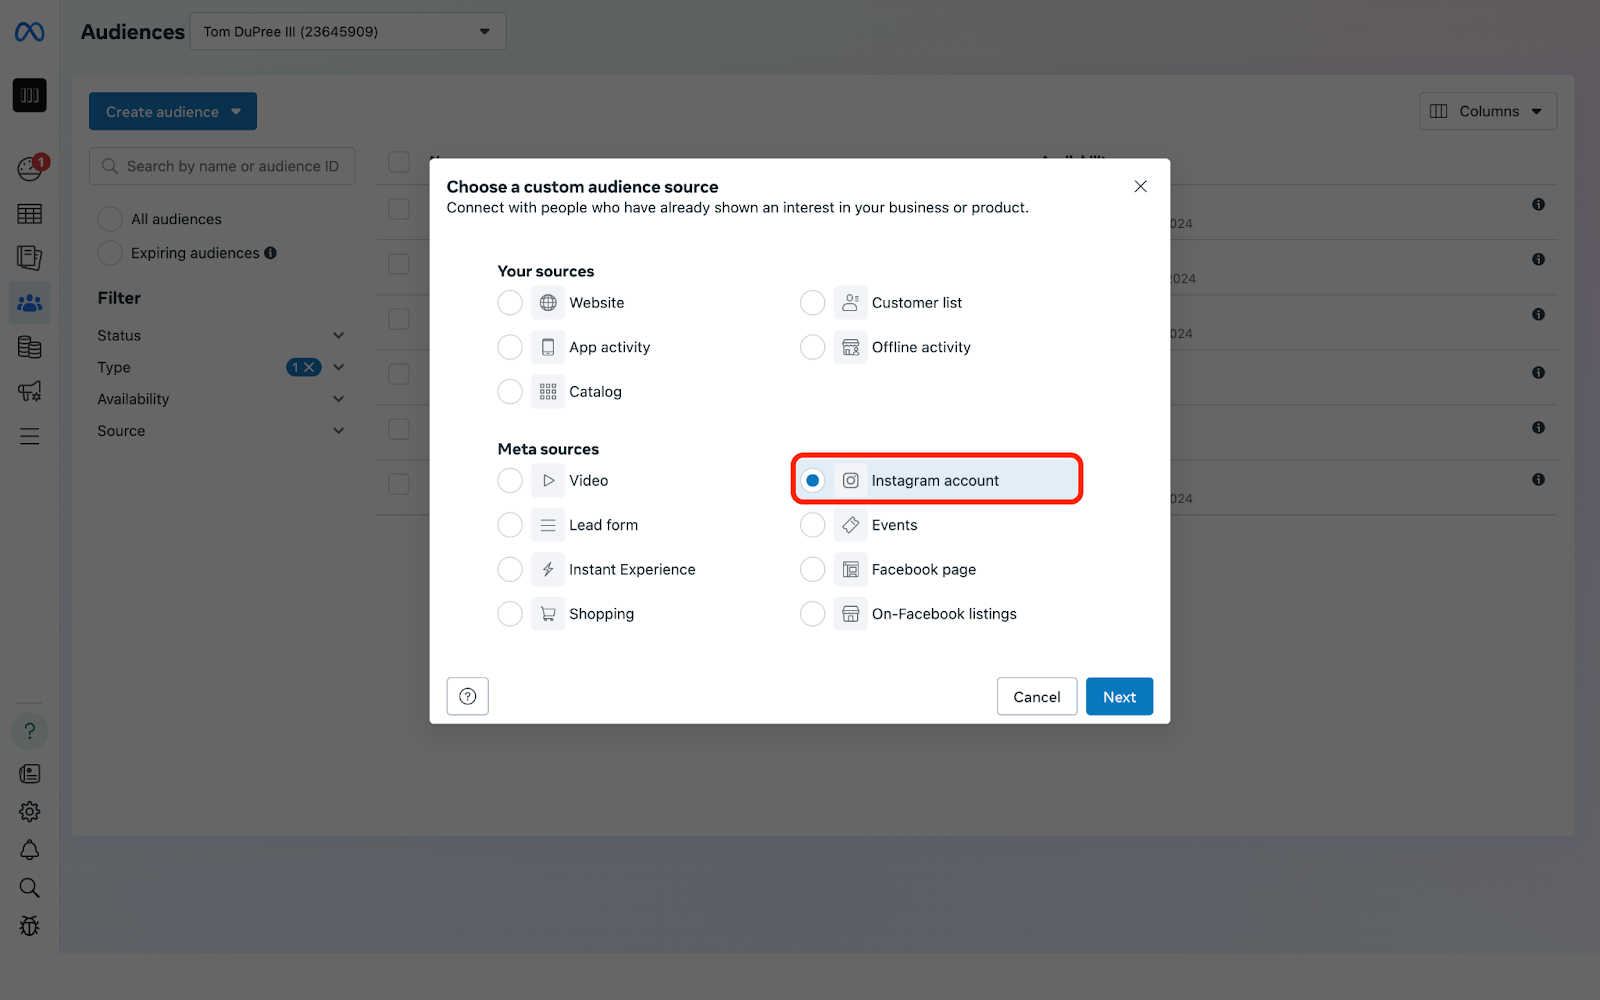Click the Next button
Screen dimensions: 1600x1000
(1119, 697)
